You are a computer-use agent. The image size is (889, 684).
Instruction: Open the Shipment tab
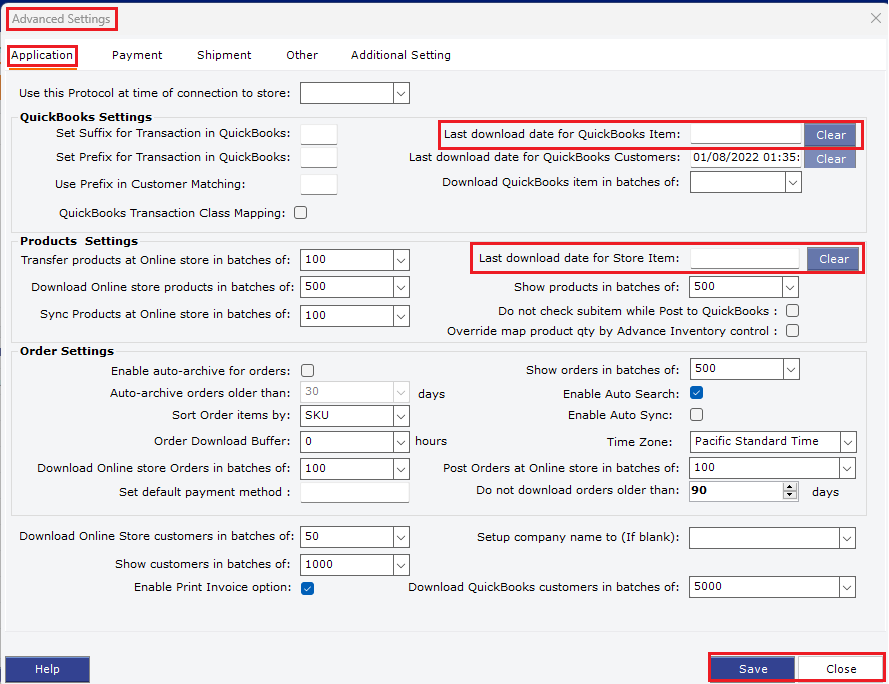tap(224, 55)
